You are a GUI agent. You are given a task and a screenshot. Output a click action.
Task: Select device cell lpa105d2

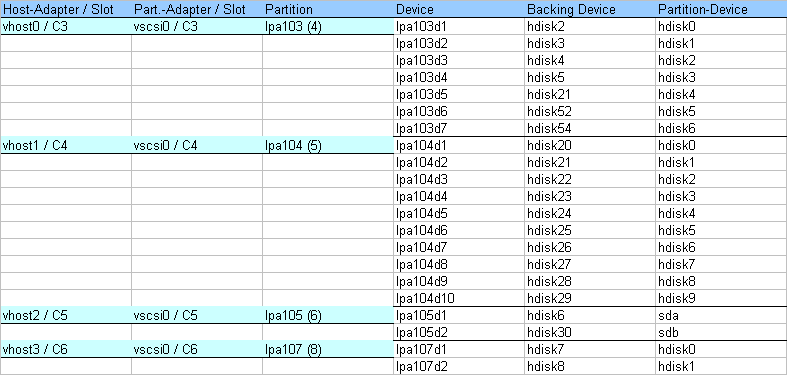click(459, 332)
